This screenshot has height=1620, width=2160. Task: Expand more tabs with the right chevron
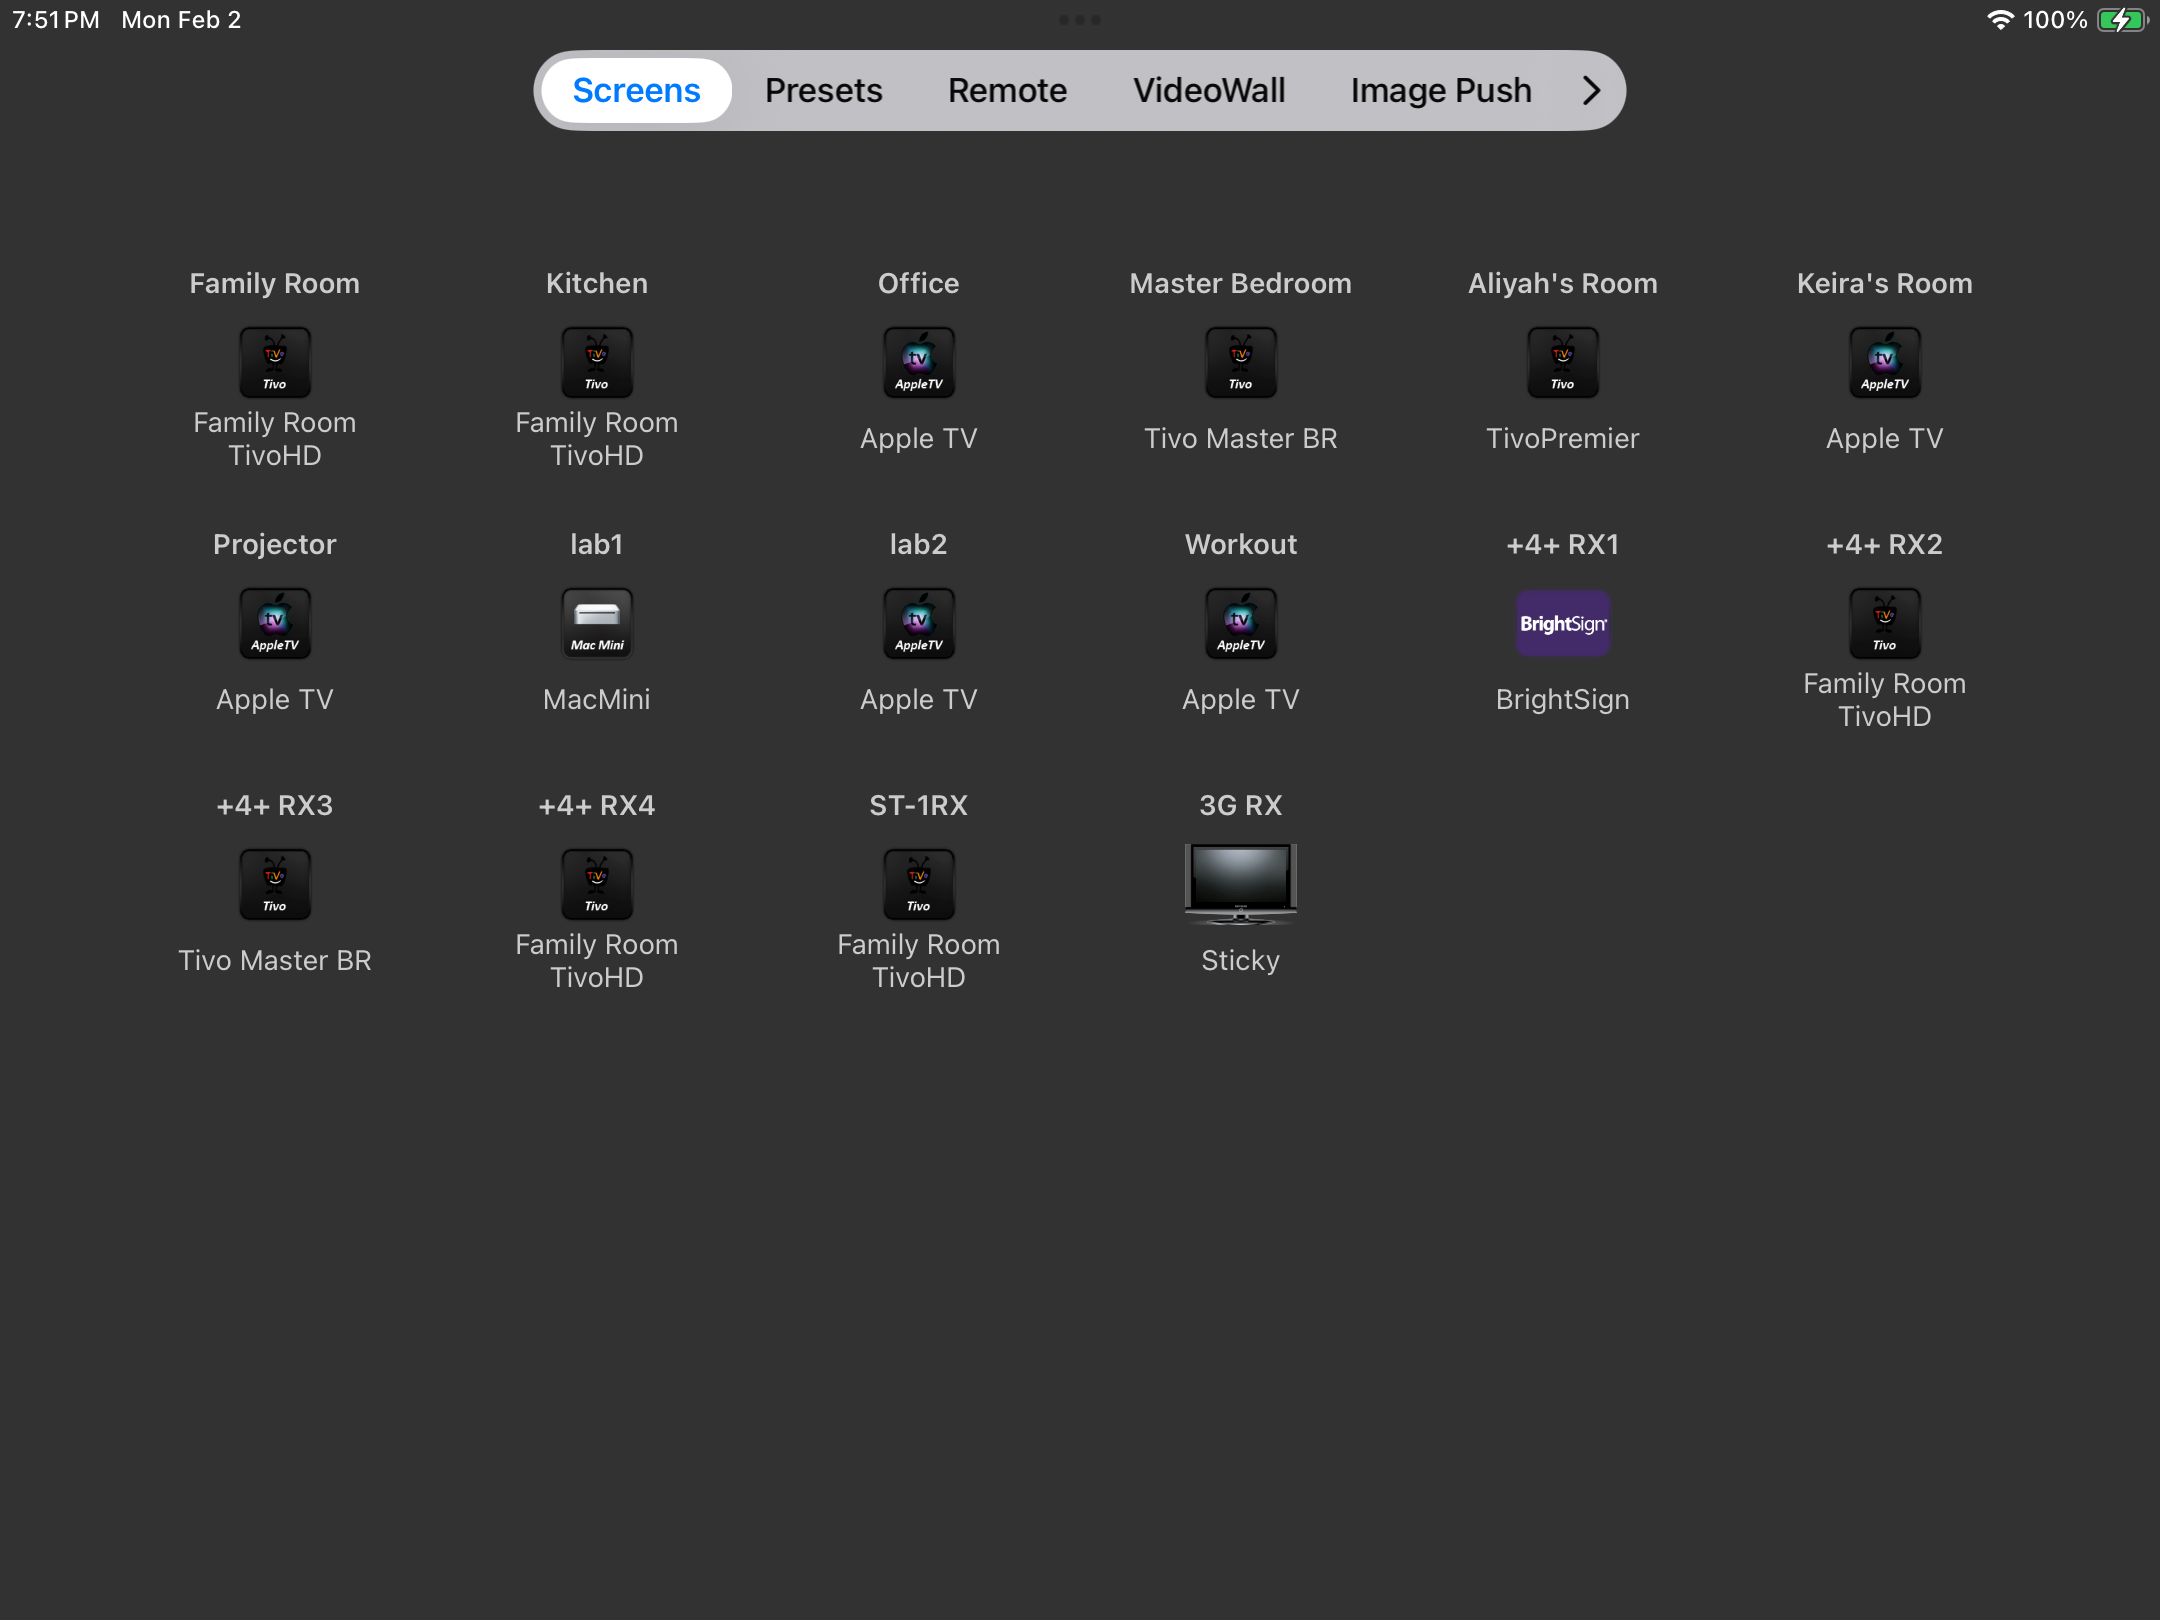pyautogui.click(x=1591, y=91)
